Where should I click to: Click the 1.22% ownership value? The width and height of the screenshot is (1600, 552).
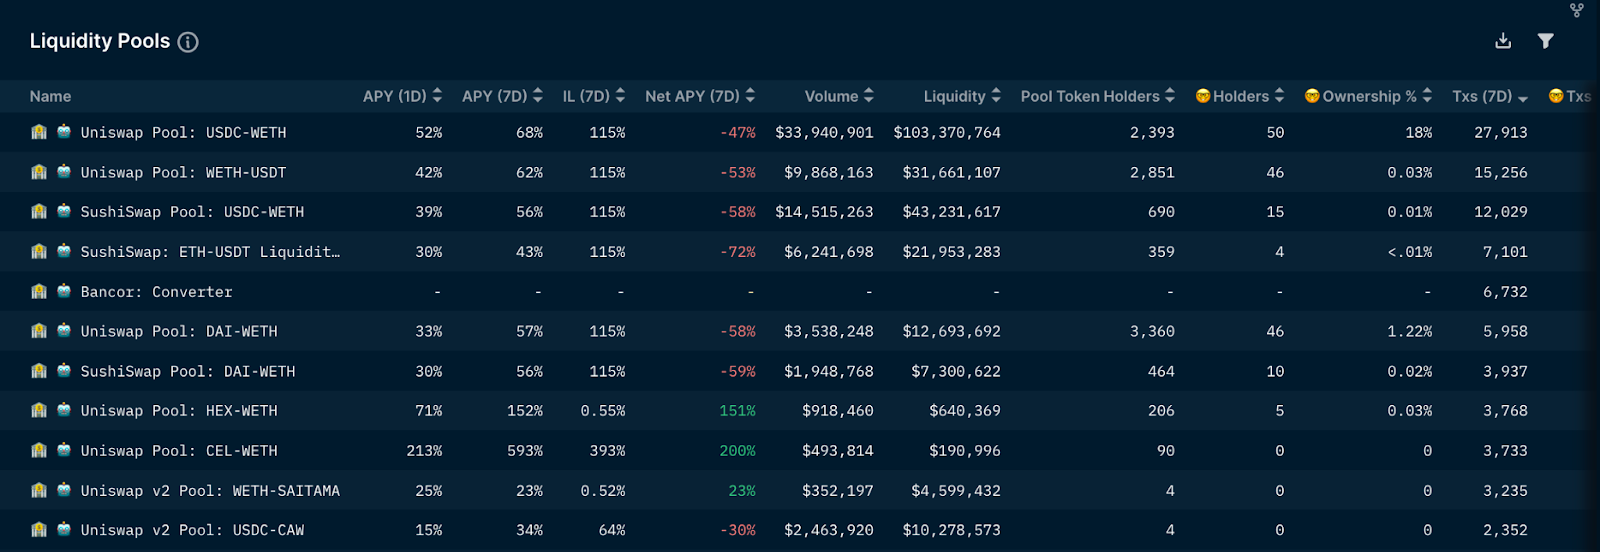(x=1410, y=331)
